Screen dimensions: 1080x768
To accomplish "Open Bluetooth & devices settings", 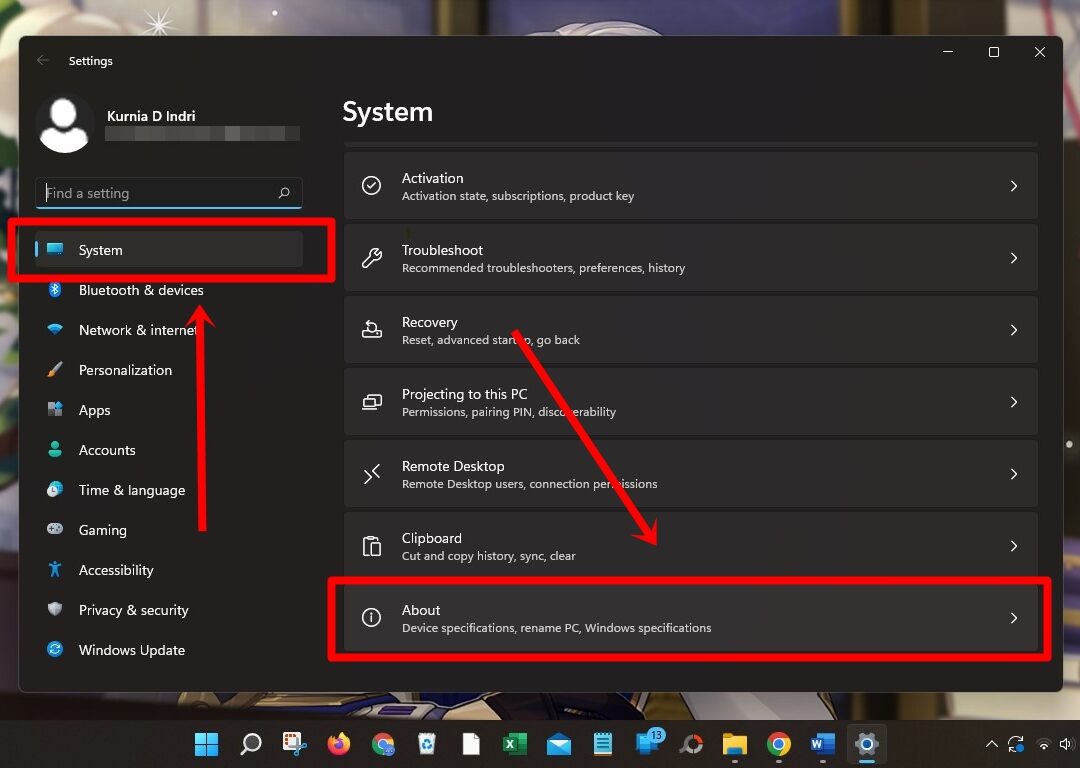I will [x=141, y=290].
